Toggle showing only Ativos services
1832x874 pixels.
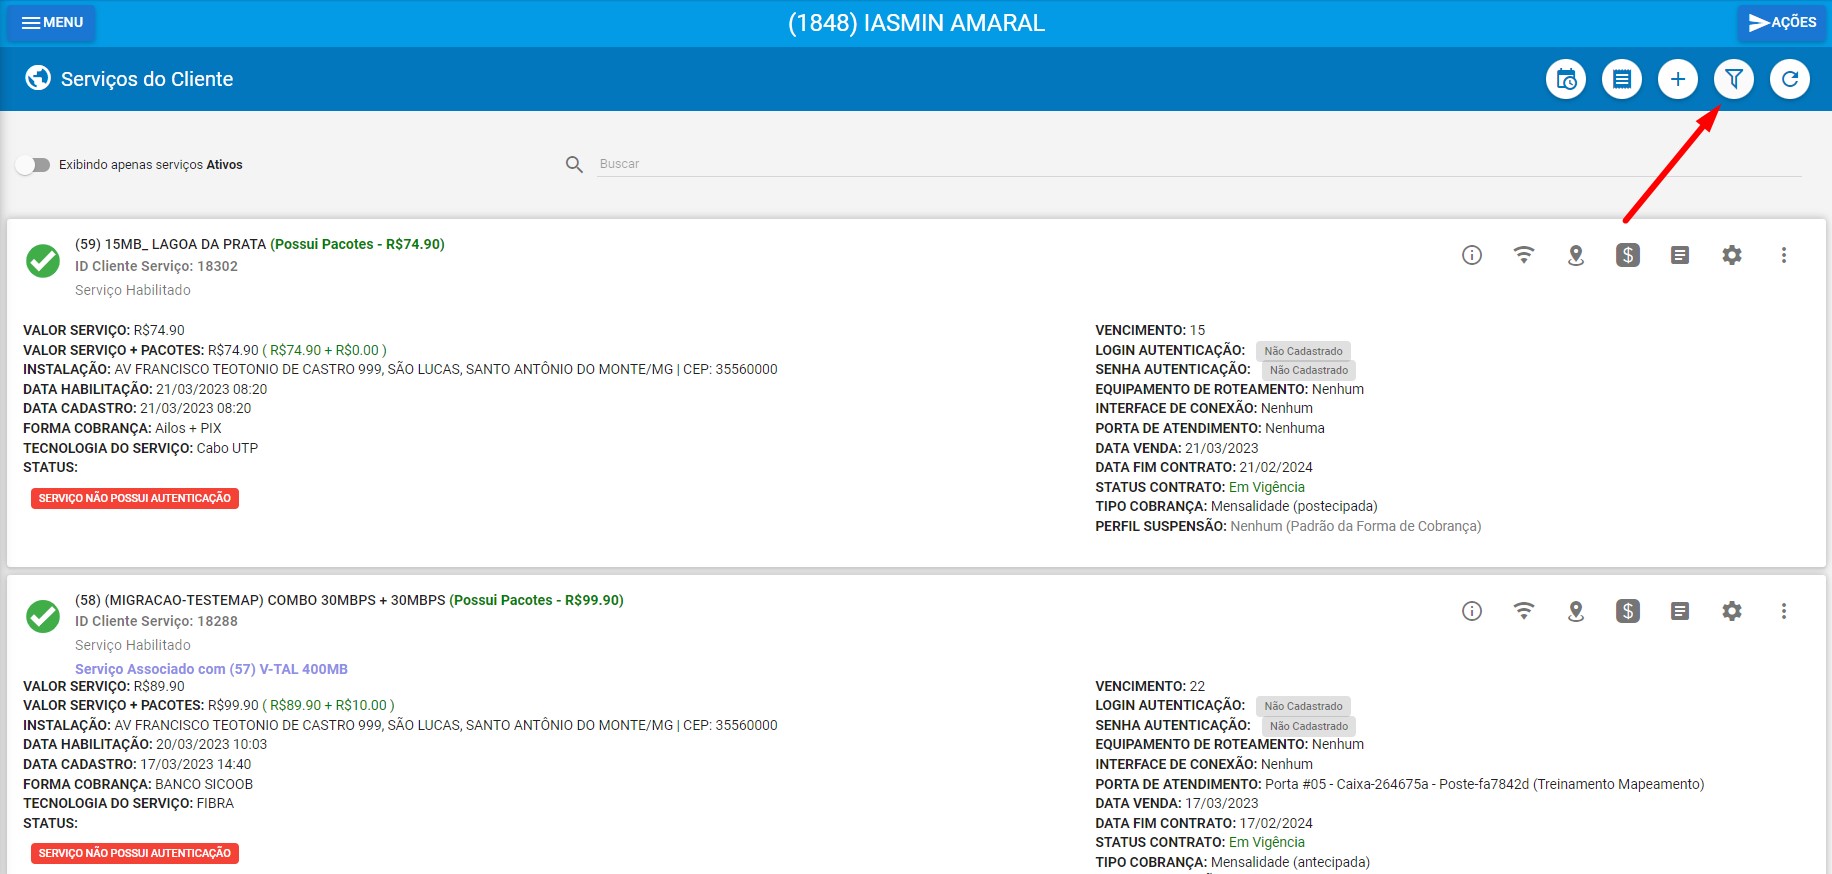click(x=33, y=165)
